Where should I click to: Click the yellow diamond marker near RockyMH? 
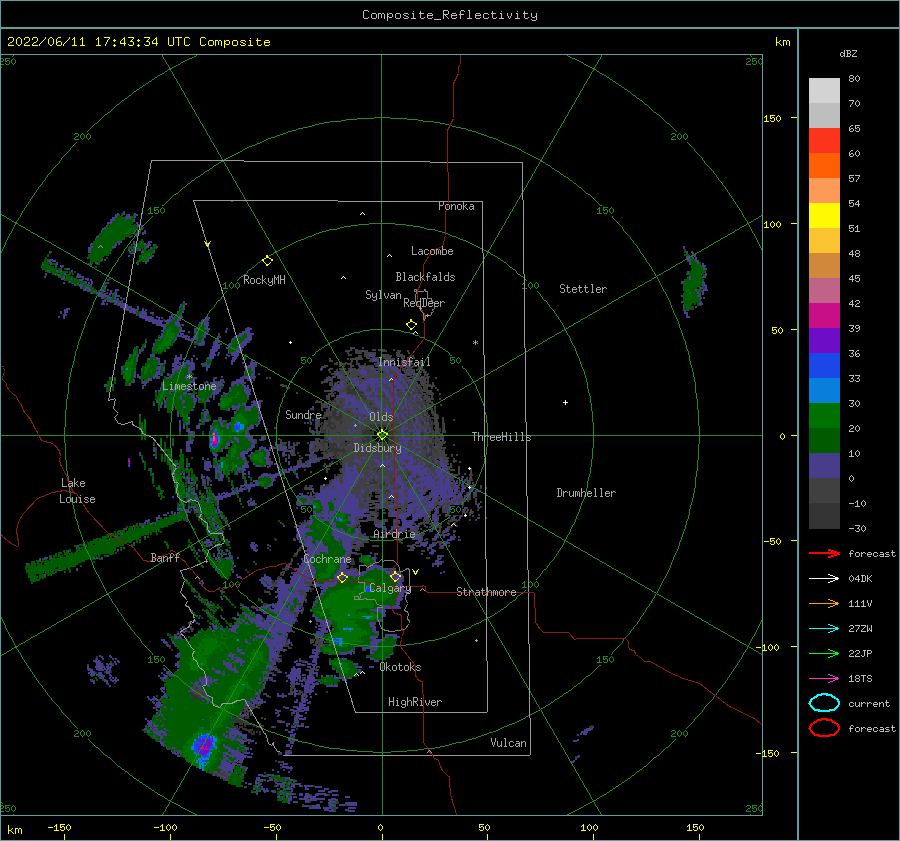coord(267,261)
